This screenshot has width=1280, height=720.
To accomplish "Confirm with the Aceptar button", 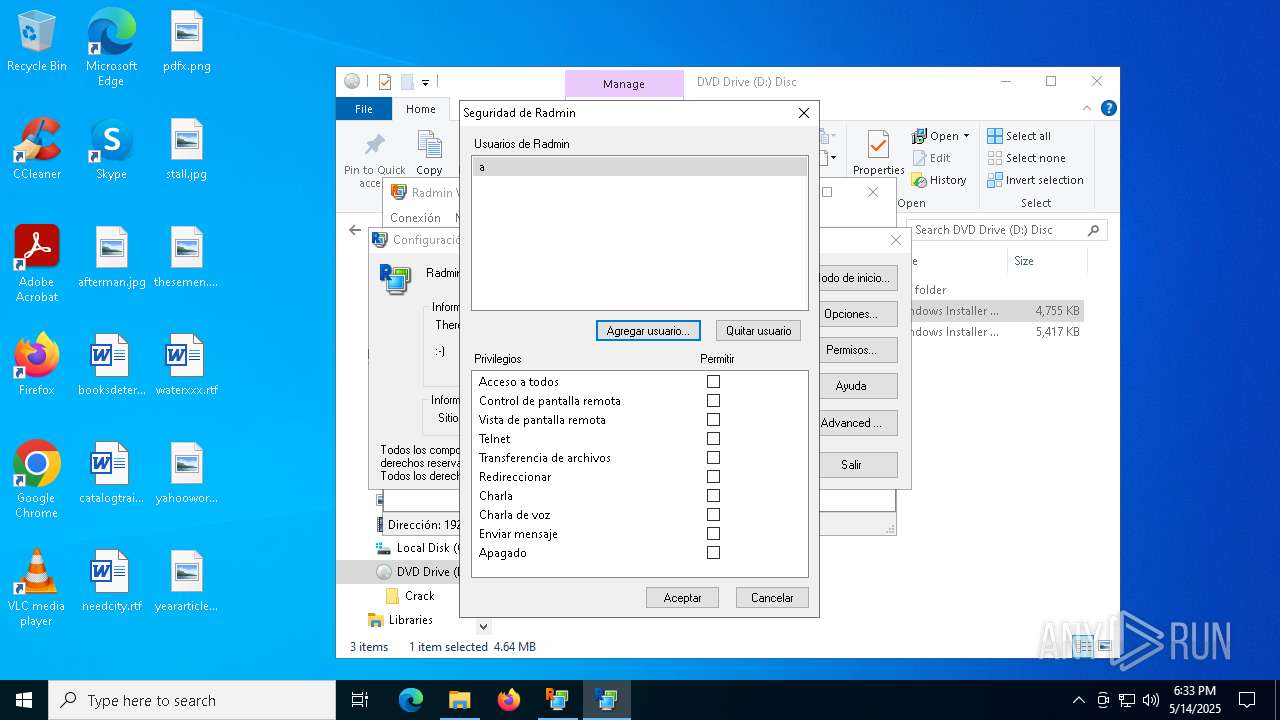I will (x=682, y=598).
